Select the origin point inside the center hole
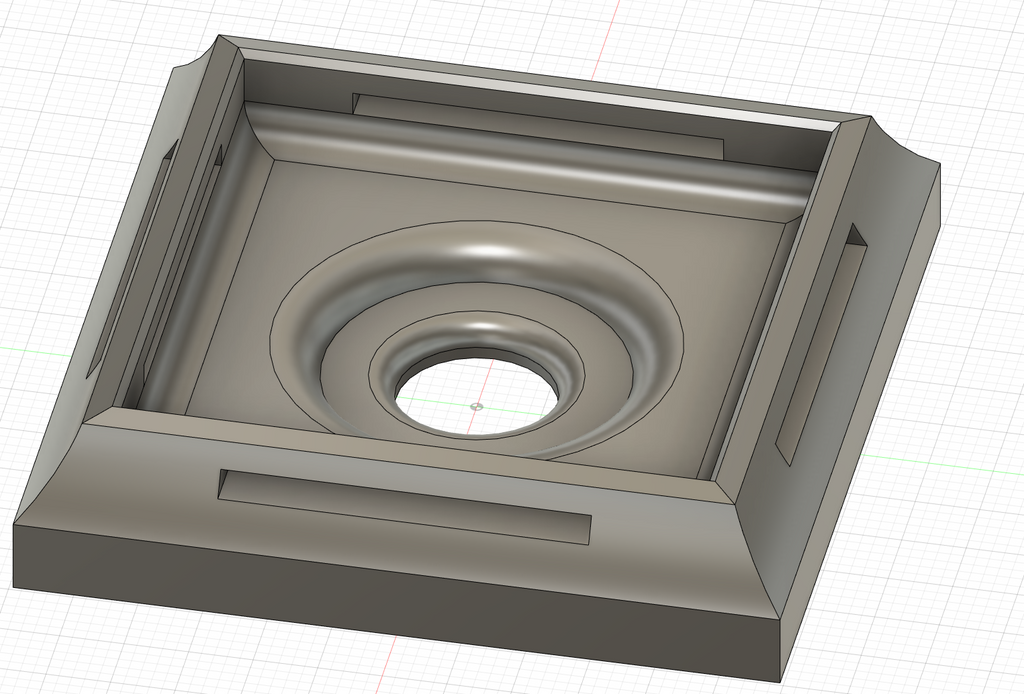This screenshot has width=1024, height=694. pyautogui.click(x=477, y=406)
